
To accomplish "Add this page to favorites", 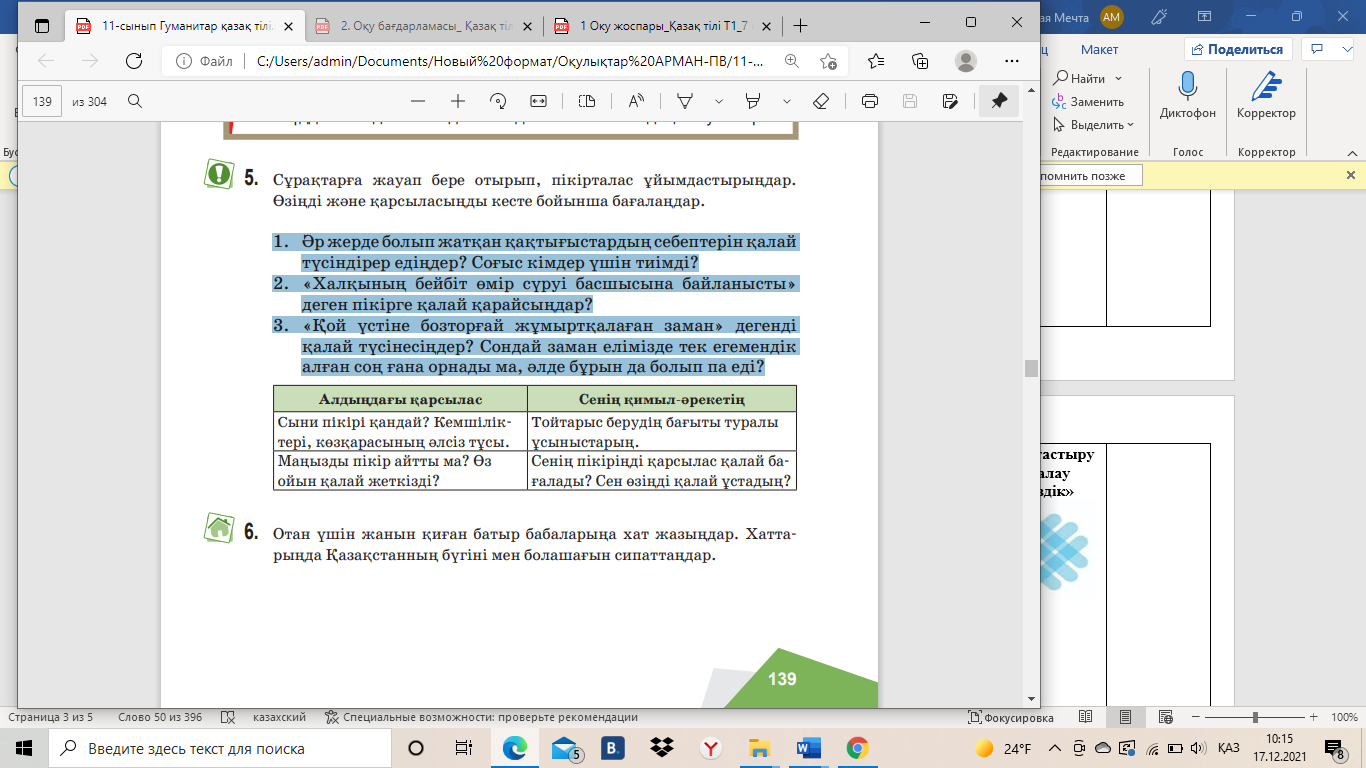I will click(828, 61).
